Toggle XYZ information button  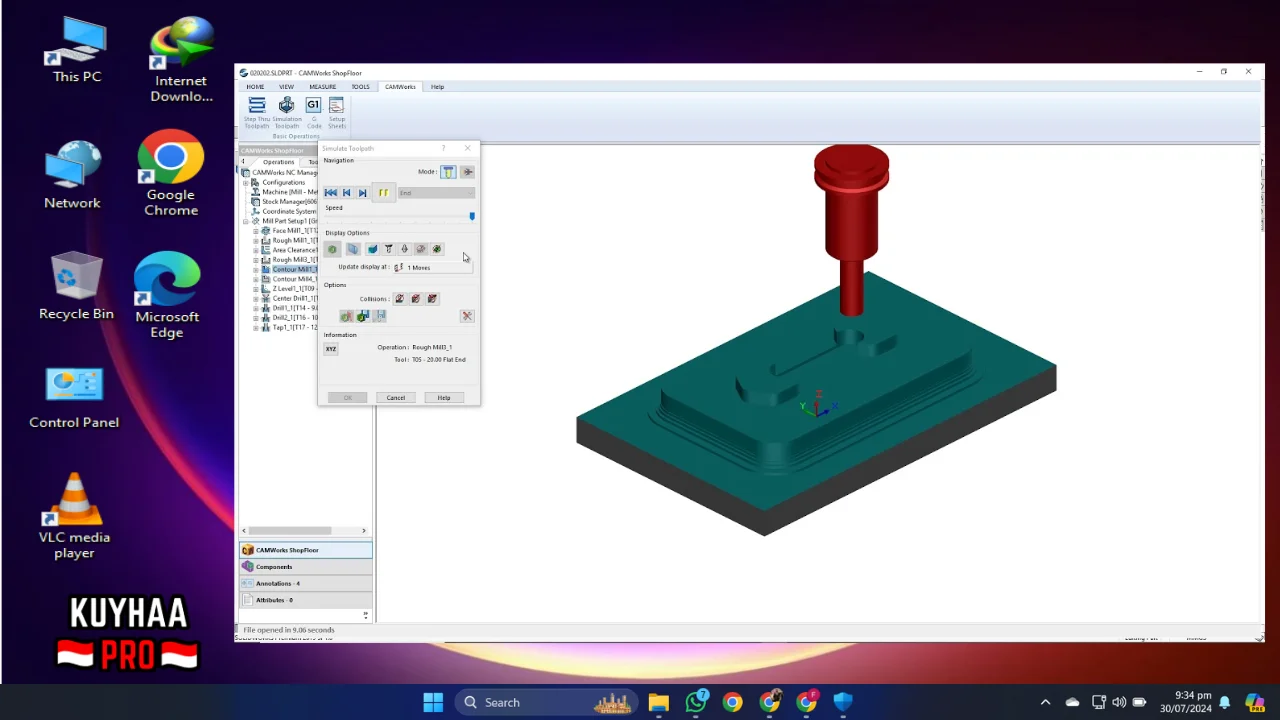pyautogui.click(x=331, y=349)
